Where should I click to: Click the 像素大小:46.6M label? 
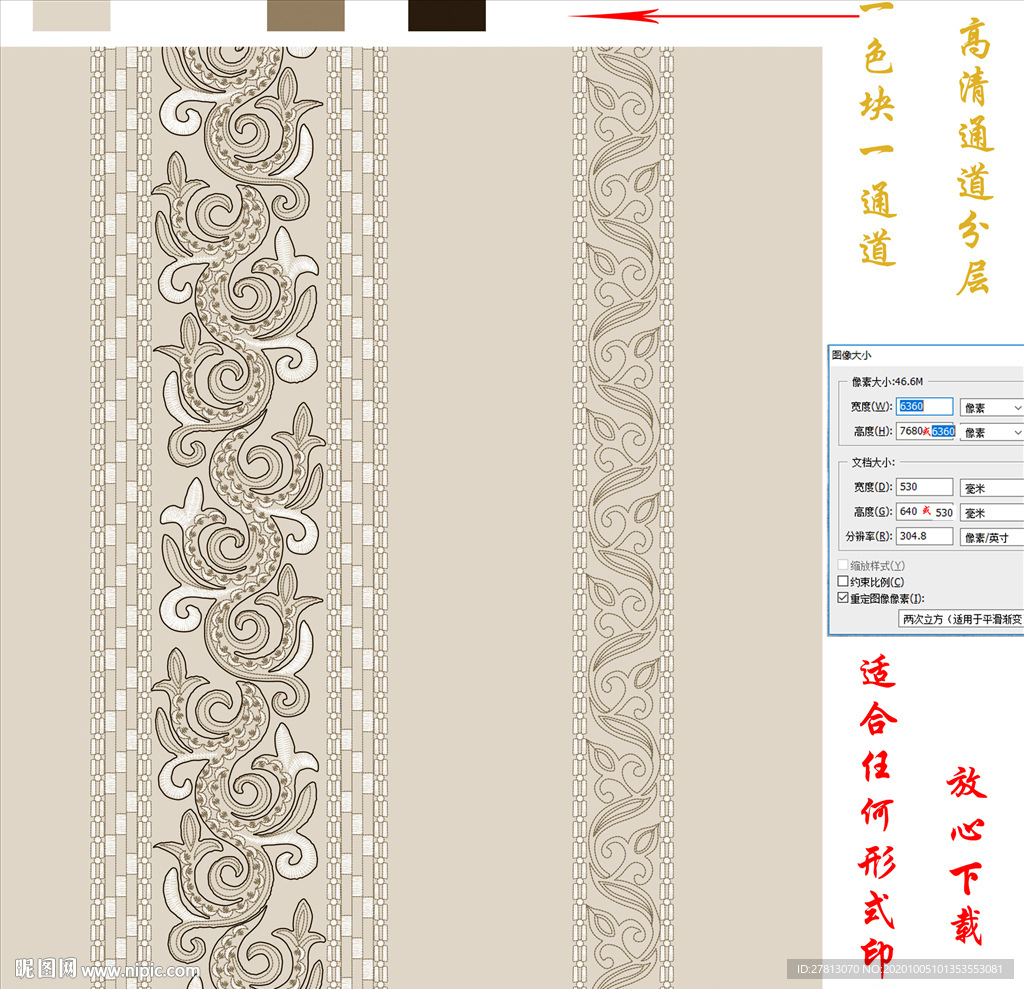pyautogui.click(x=887, y=381)
